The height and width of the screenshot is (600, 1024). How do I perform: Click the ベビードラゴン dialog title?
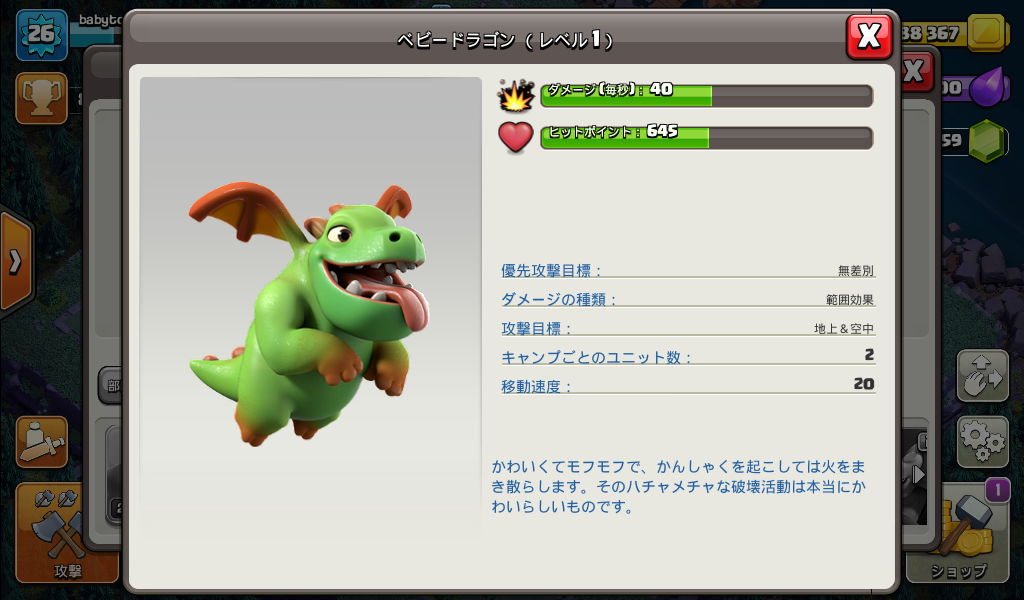point(506,40)
